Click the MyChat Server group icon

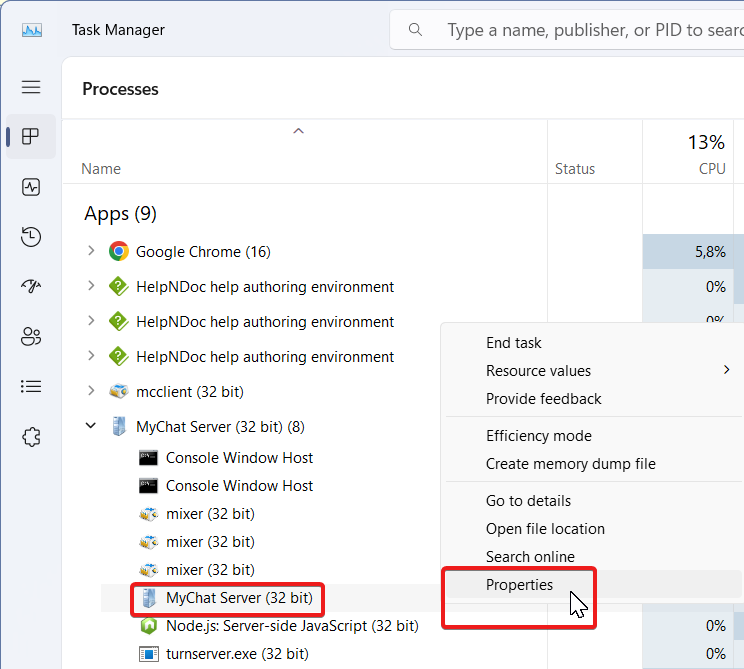click(119, 426)
